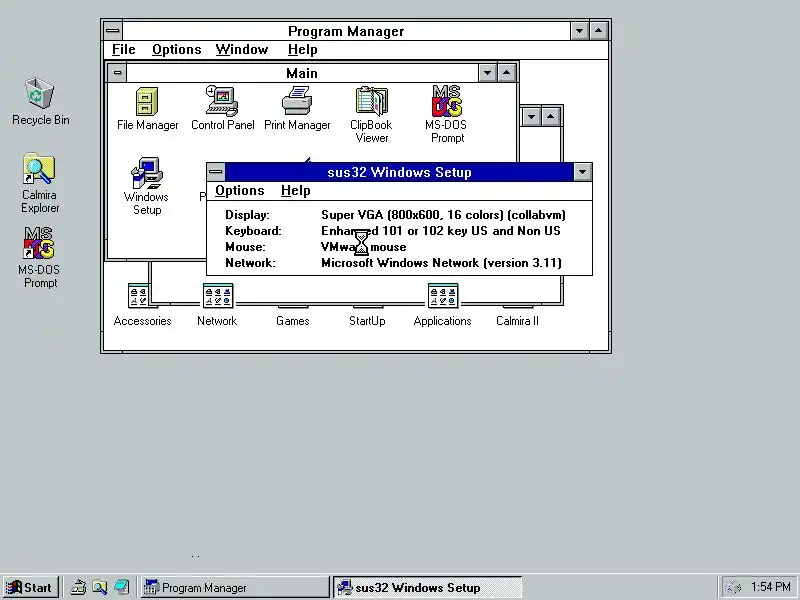The image size is (800, 600).
Task: Open the Main window control-menu box
Action: point(117,73)
